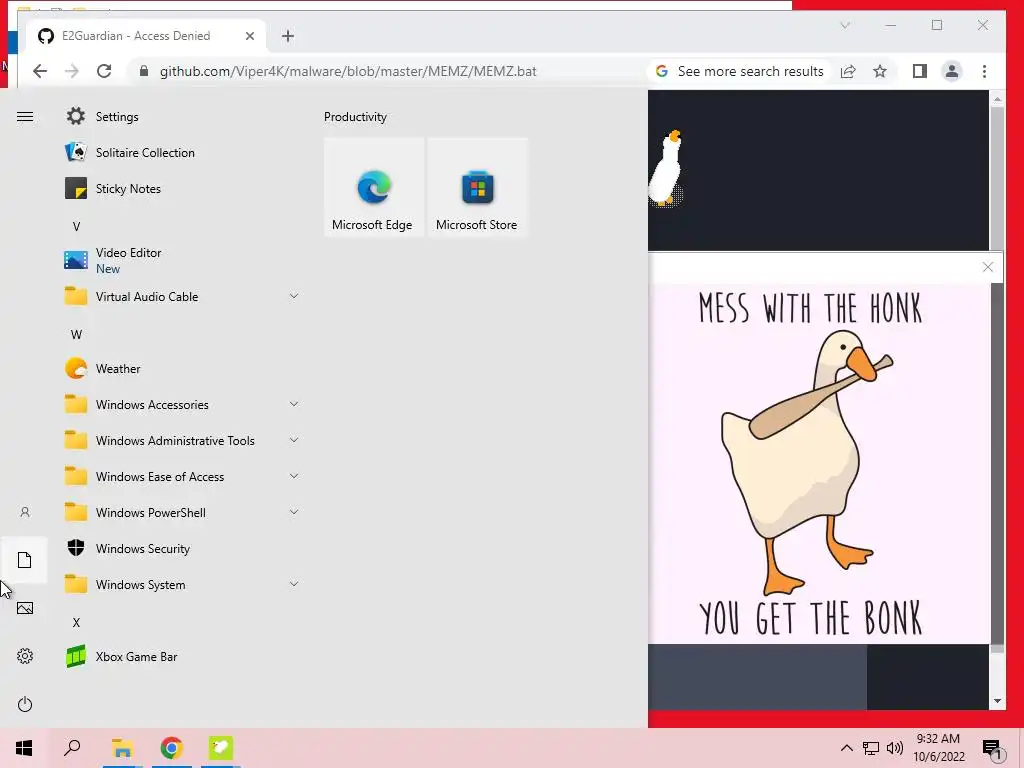The width and height of the screenshot is (1024, 768).
Task: Open Documents from Start sidebar
Action: coord(25,560)
